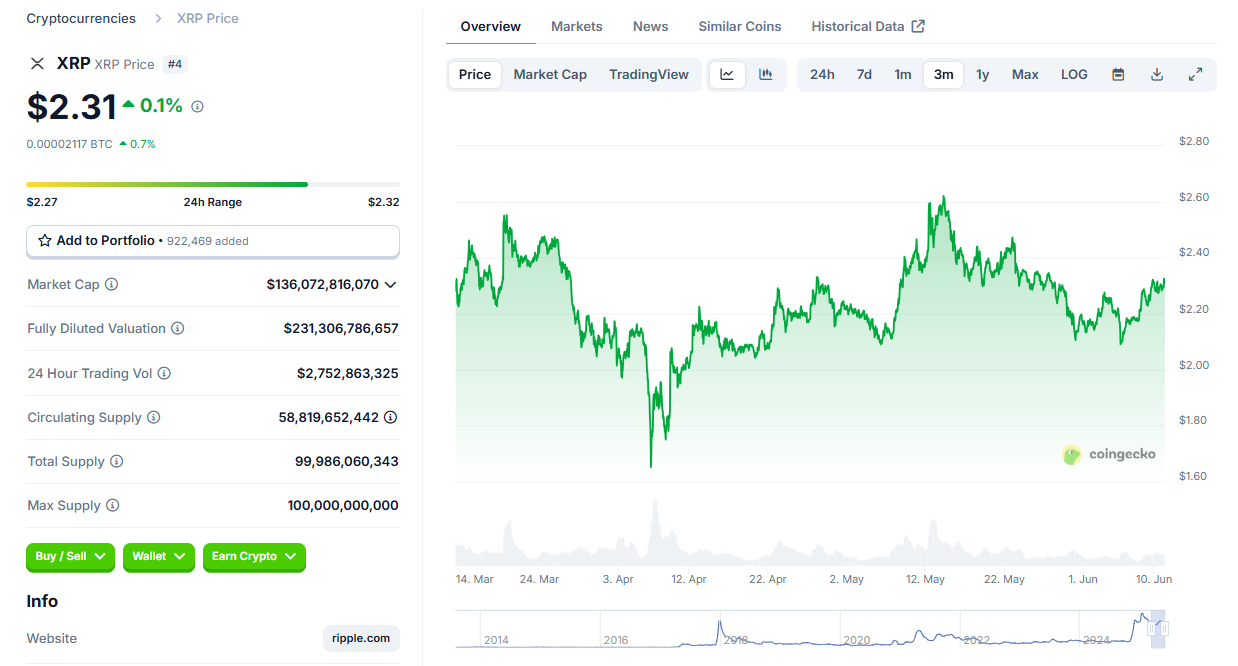Click the 0.00002117 BTC price text
Viewport: 1238px width, 666px height.
(70, 144)
